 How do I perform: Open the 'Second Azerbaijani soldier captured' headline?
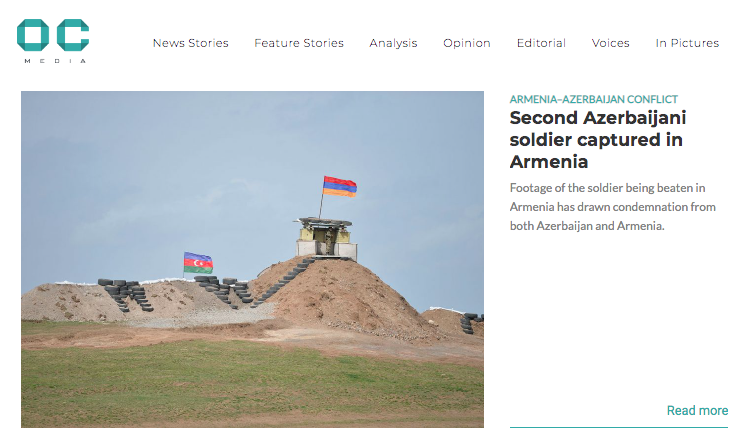pyautogui.click(x=598, y=140)
